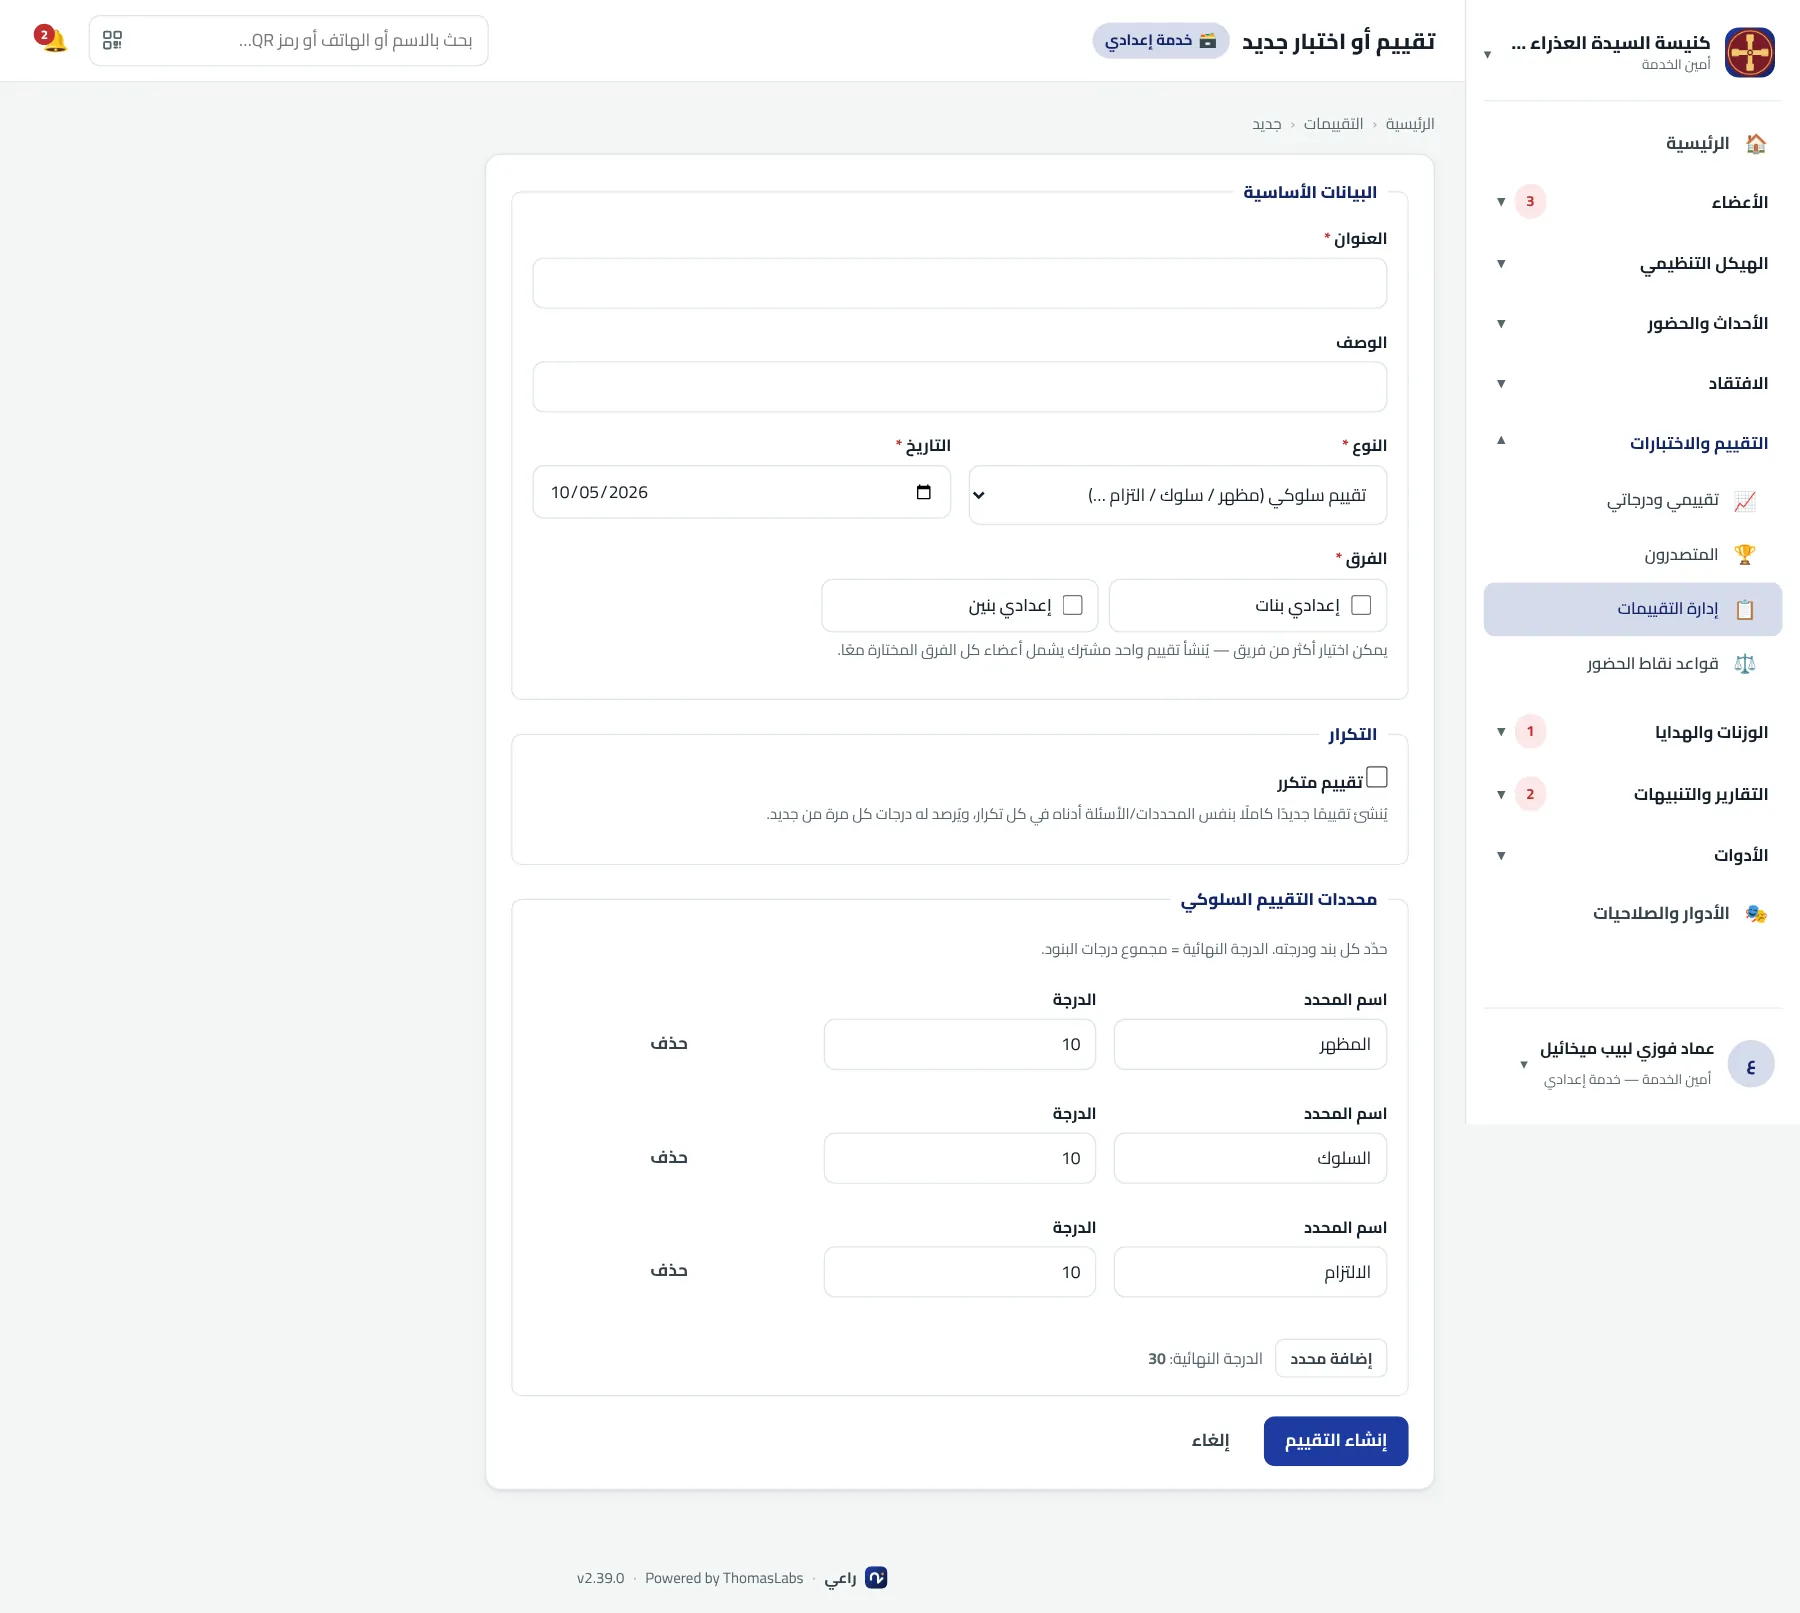The width and height of the screenshot is (1800, 1613).
Task: Edit the score field for المظهر
Action: [x=960, y=1044]
